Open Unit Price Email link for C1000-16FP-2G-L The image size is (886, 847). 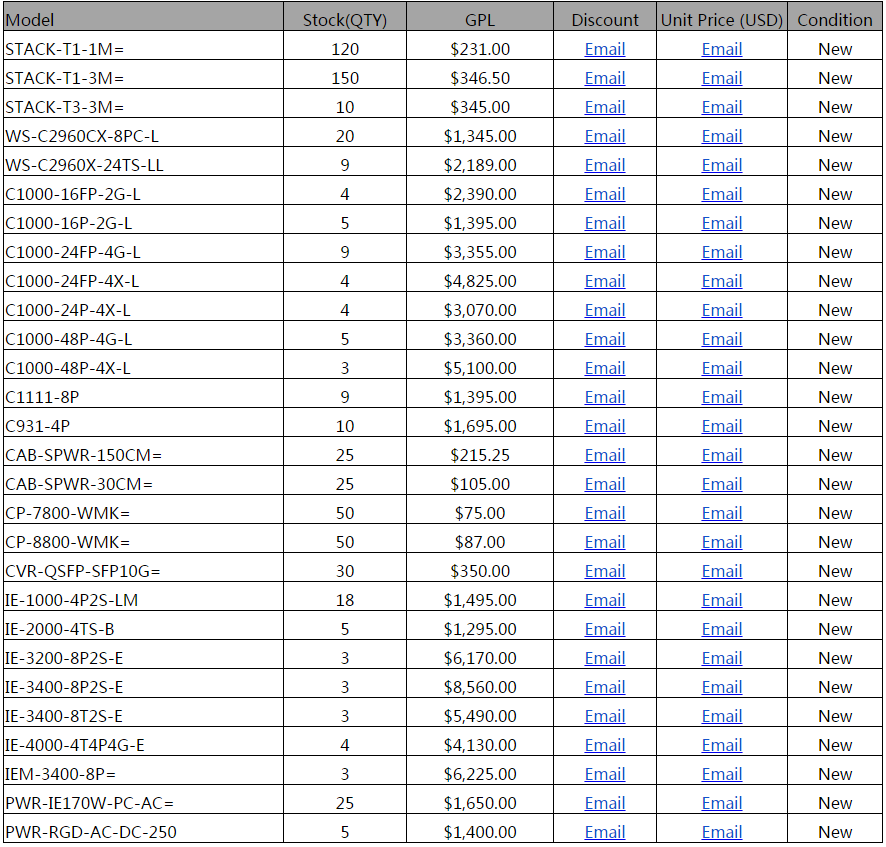(722, 194)
